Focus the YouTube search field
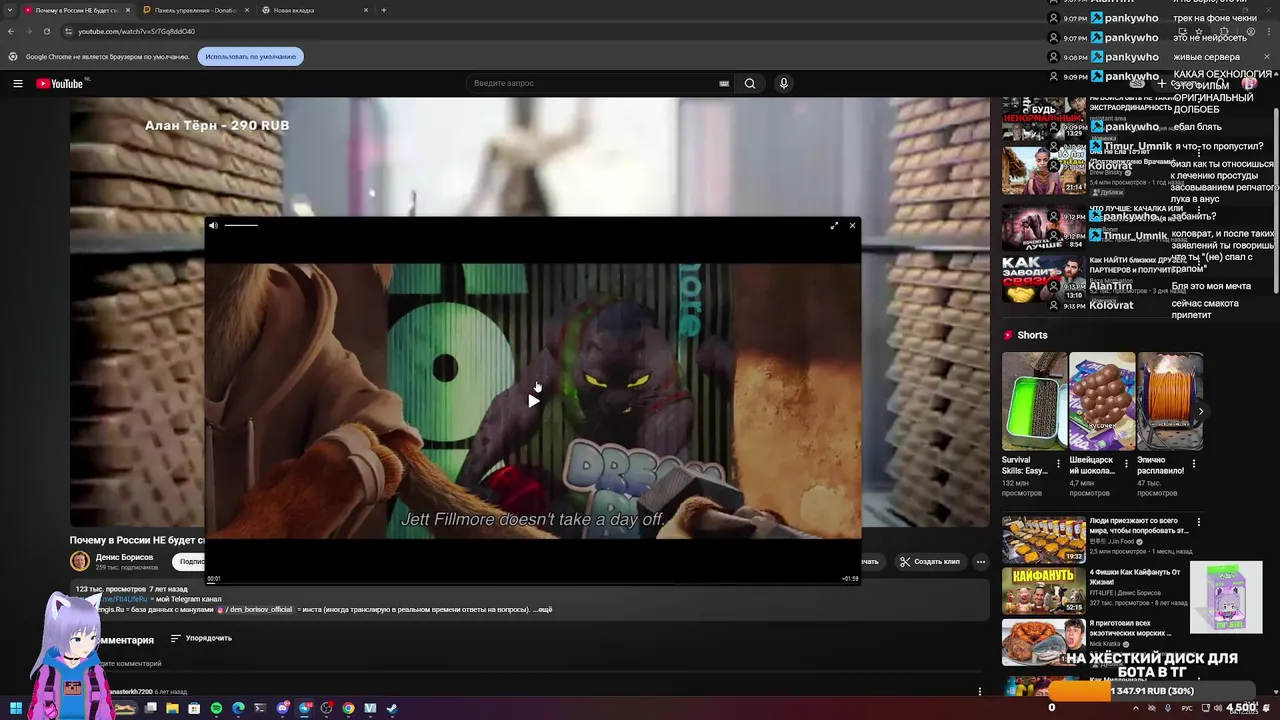Screen dimensions: 1280x720 [x=595, y=84]
